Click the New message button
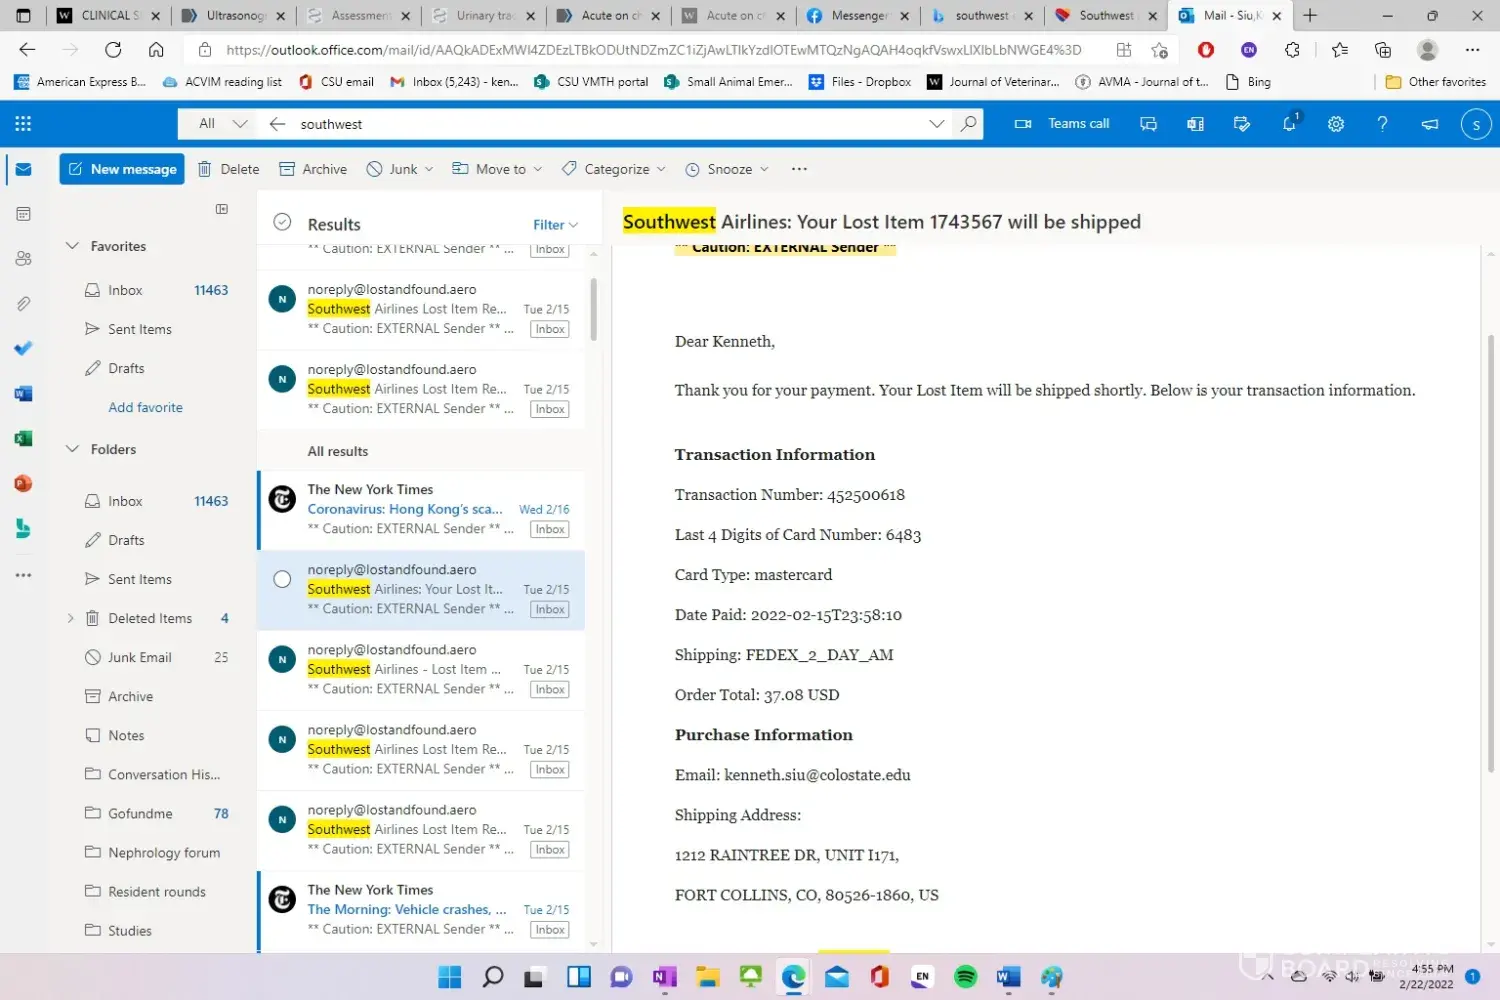The height and width of the screenshot is (1000, 1500). pyautogui.click(x=122, y=169)
